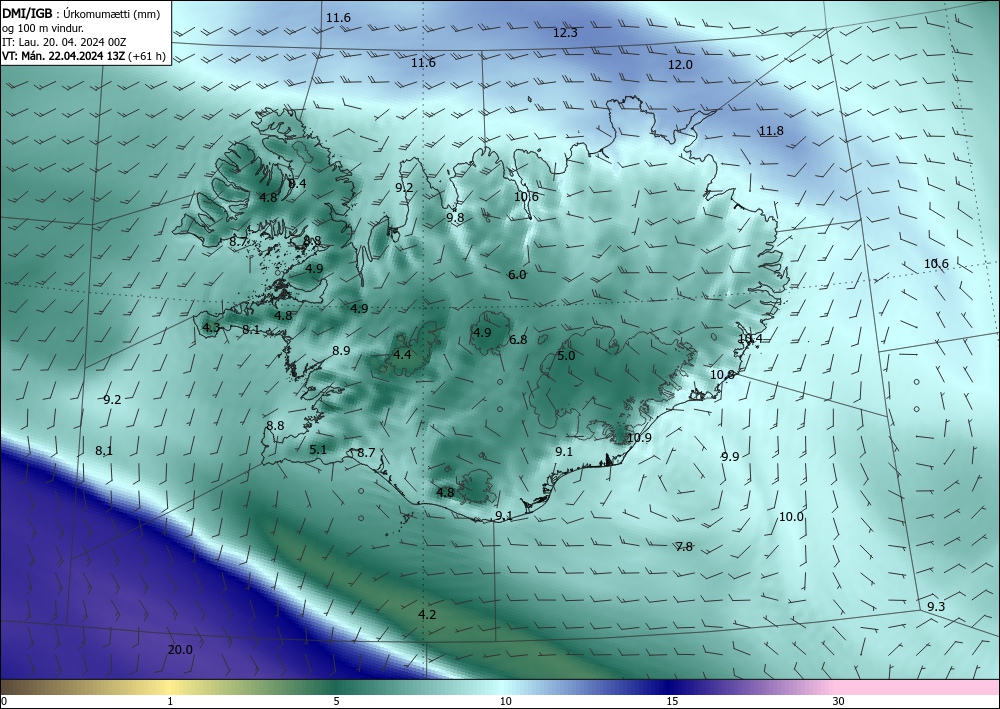Image resolution: width=1000 pixels, height=709 pixels.
Task: Click the 1 label of the color scale
Action: (170, 702)
